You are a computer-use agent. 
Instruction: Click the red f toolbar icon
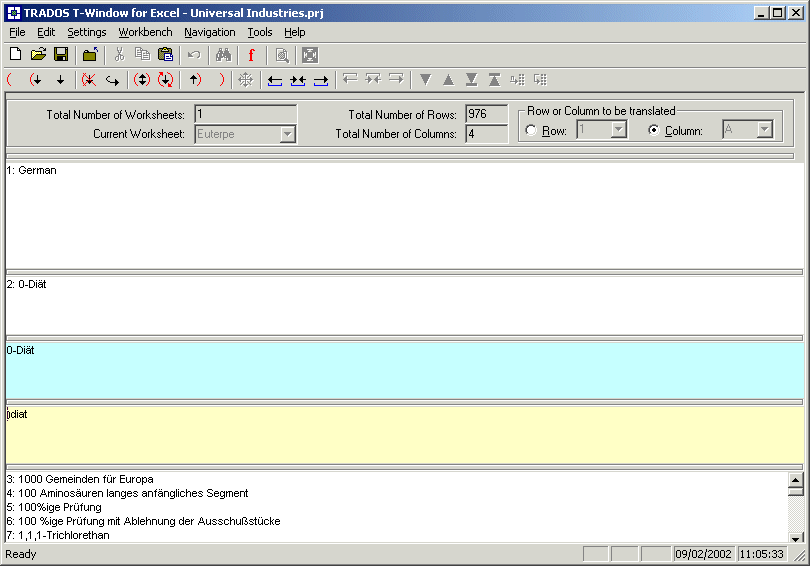coord(252,55)
